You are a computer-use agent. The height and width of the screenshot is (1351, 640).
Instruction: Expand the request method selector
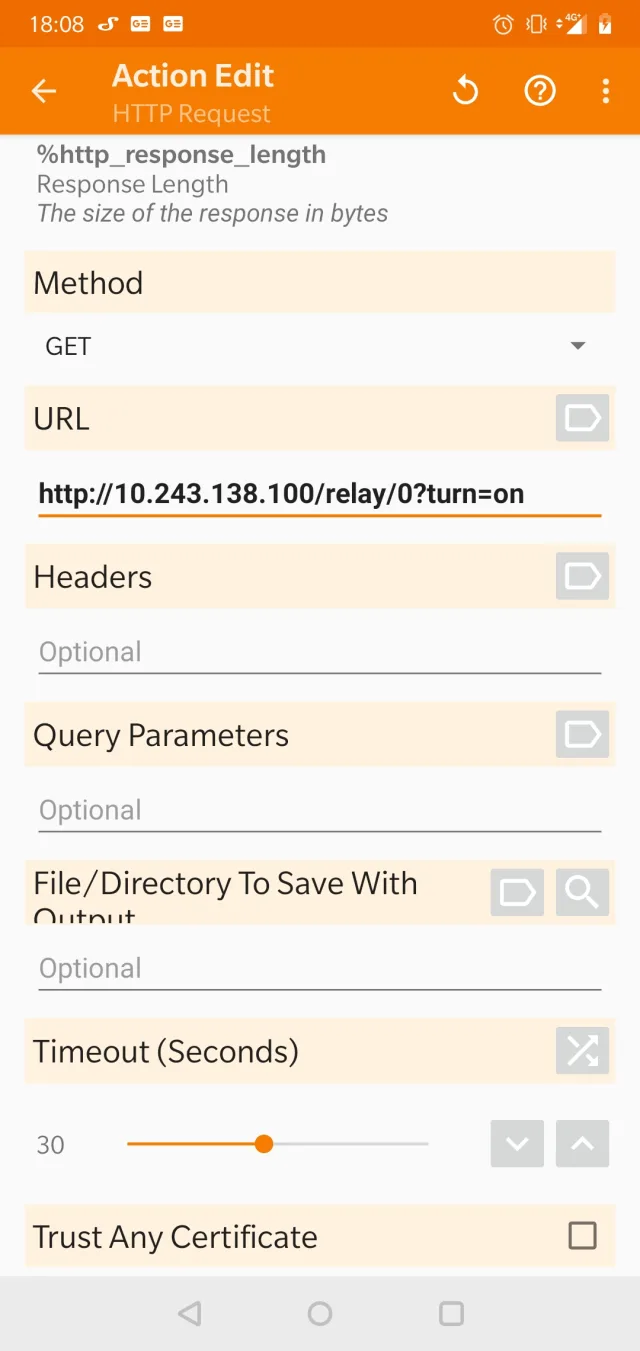[577, 345]
